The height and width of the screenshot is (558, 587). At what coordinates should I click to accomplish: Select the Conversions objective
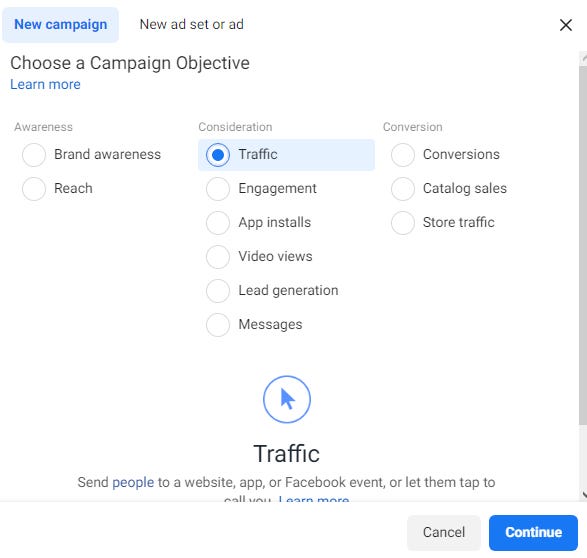[x=403, y=155]
